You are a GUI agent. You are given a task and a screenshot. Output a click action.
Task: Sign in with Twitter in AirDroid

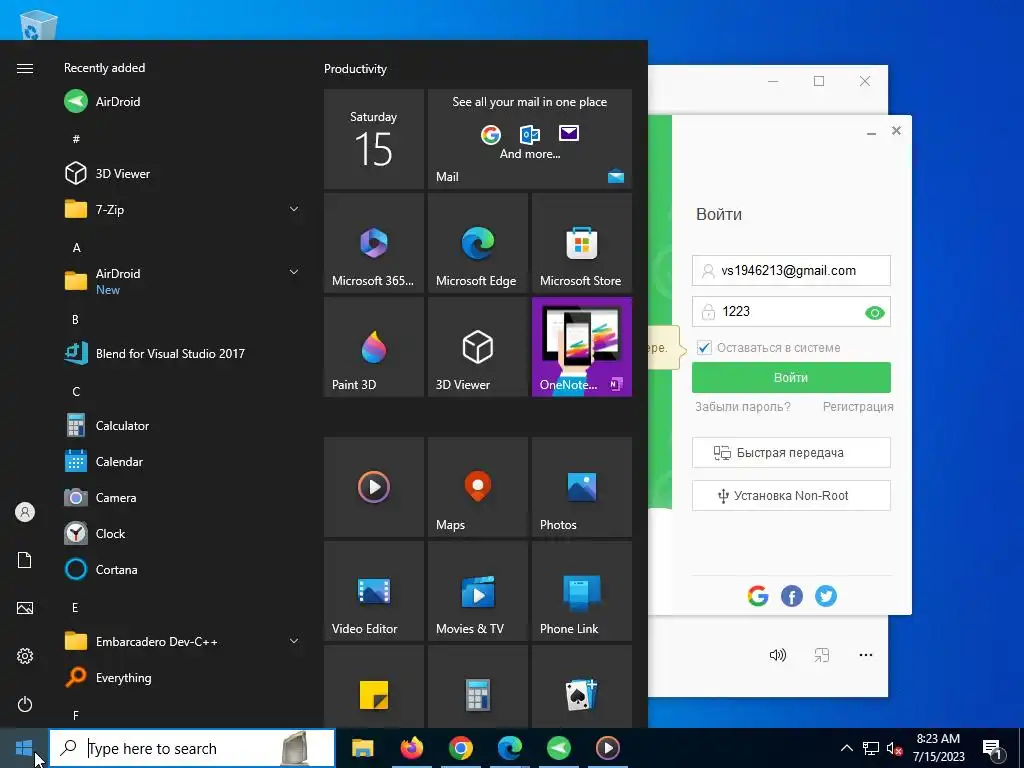(825, 596)
